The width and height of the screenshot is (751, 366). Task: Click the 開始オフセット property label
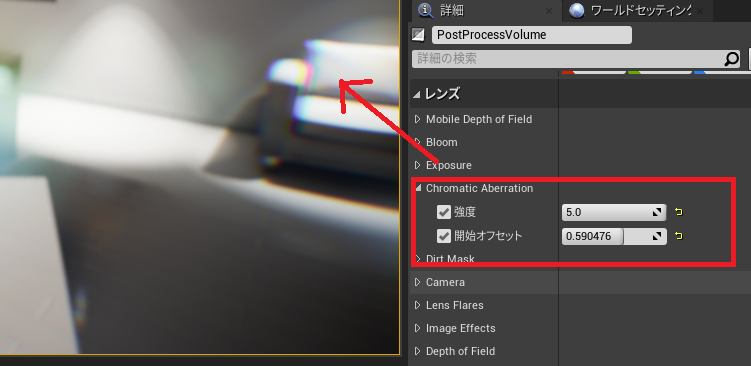(x=488, y=236)
